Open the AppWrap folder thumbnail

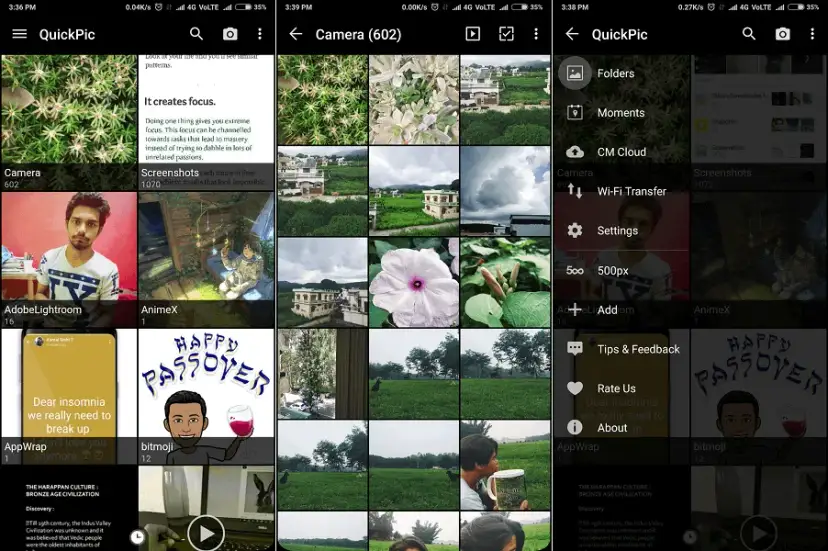(x=69, y=395)
